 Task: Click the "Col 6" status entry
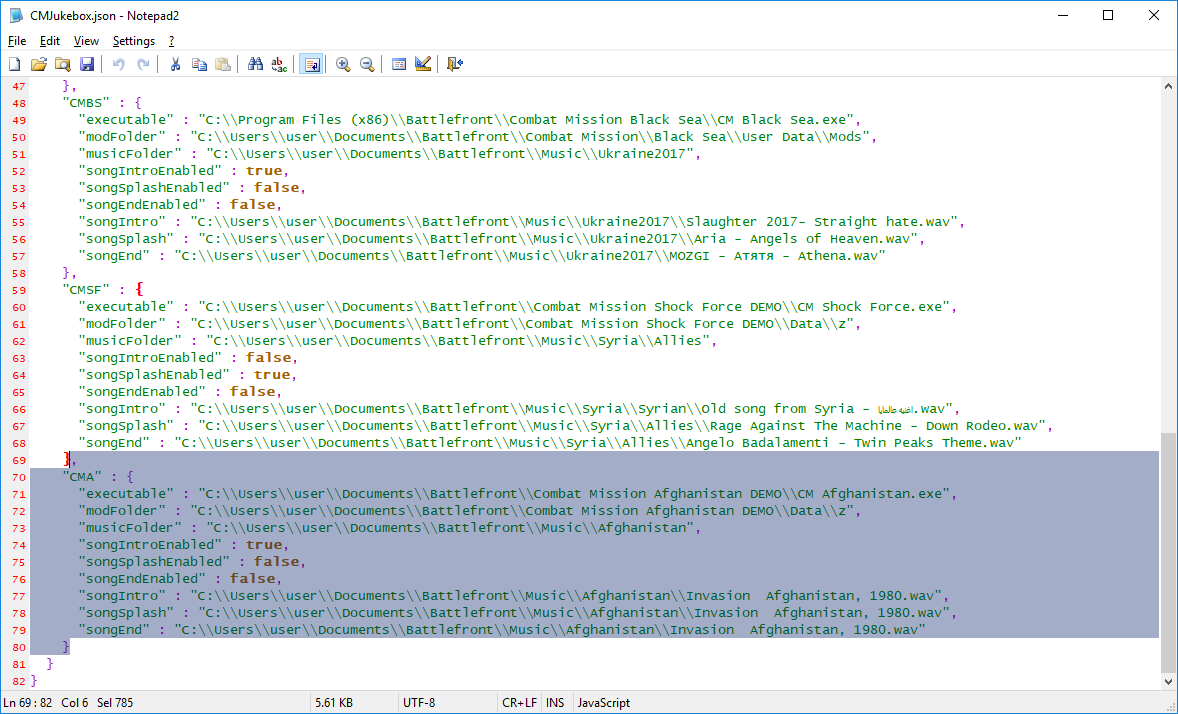(74, 703)
